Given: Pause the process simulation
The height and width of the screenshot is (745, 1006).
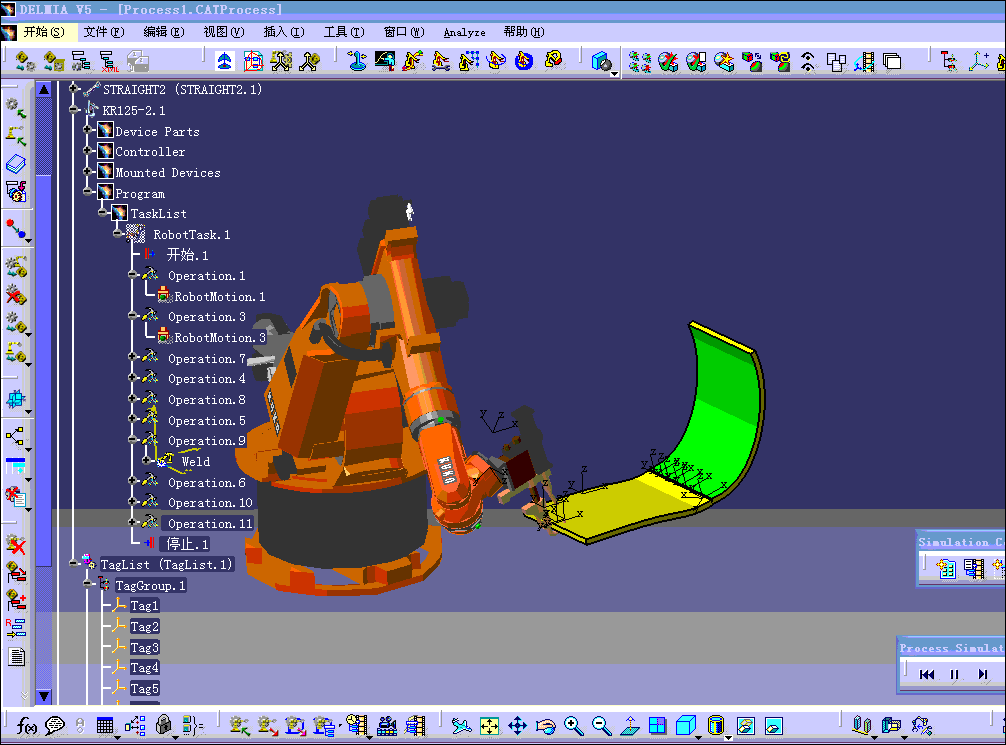Looking at the screenshot, I should (954, 675).
